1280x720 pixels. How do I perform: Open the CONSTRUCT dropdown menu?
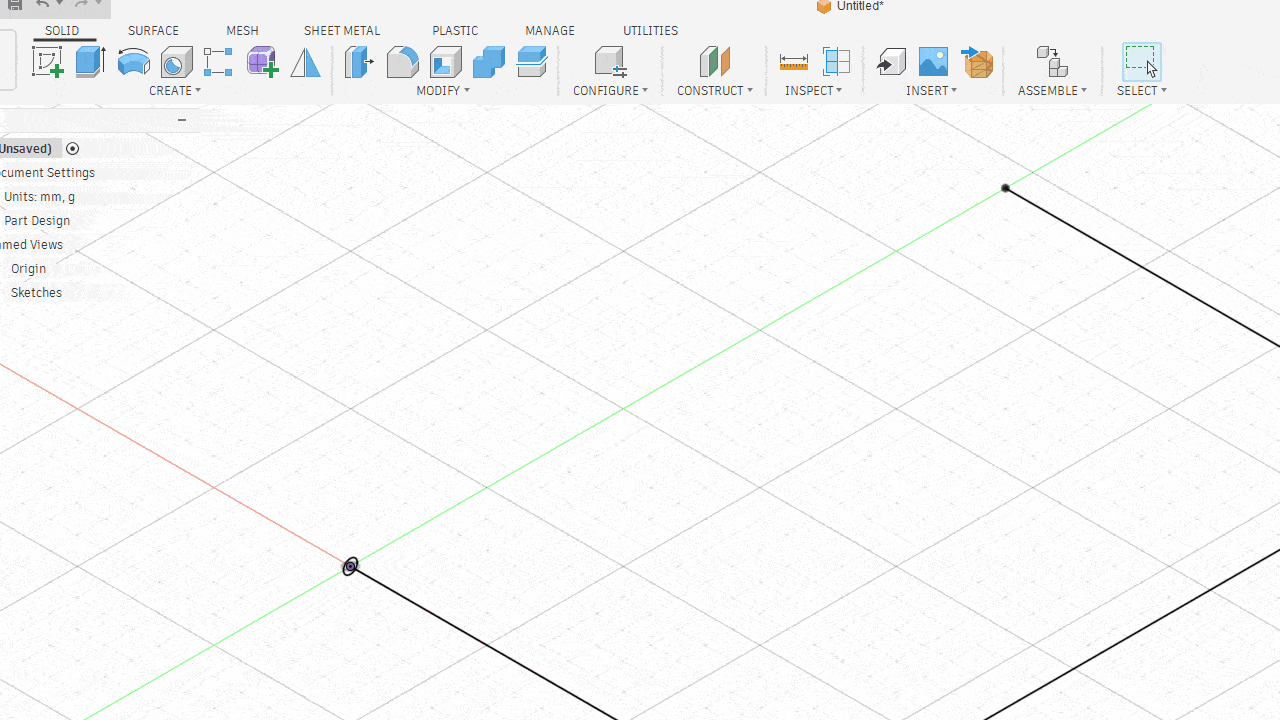[x=715, y=91]
